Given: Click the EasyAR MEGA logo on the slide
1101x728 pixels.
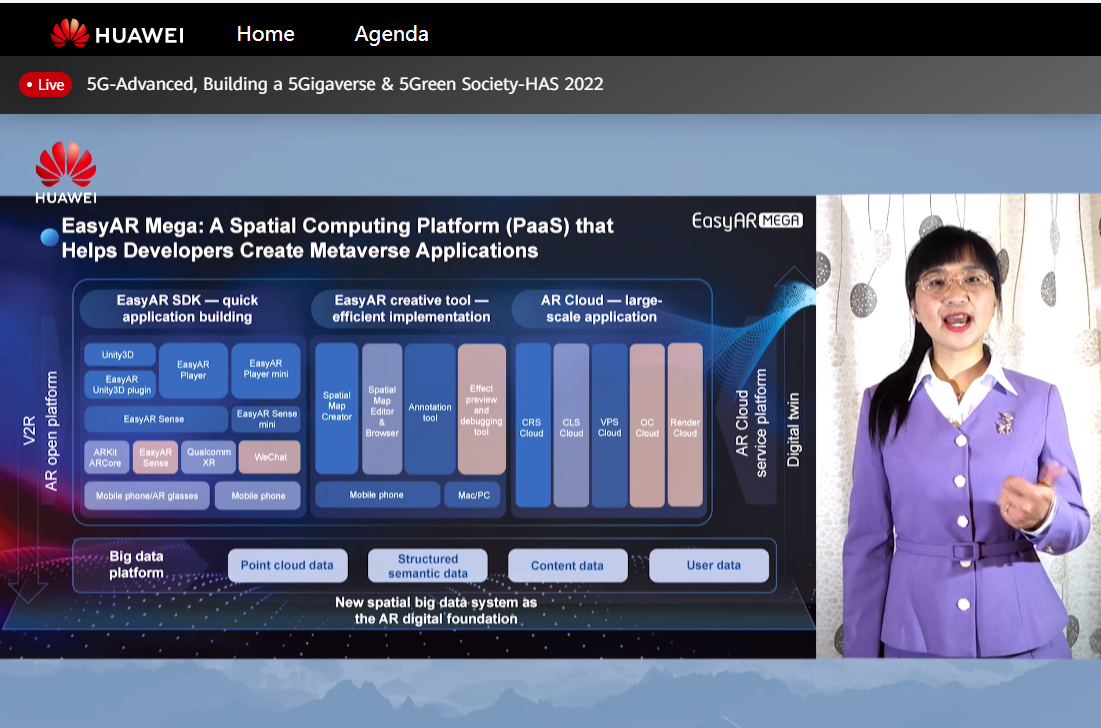Looking at the screenshot, I should pos(747,220).
